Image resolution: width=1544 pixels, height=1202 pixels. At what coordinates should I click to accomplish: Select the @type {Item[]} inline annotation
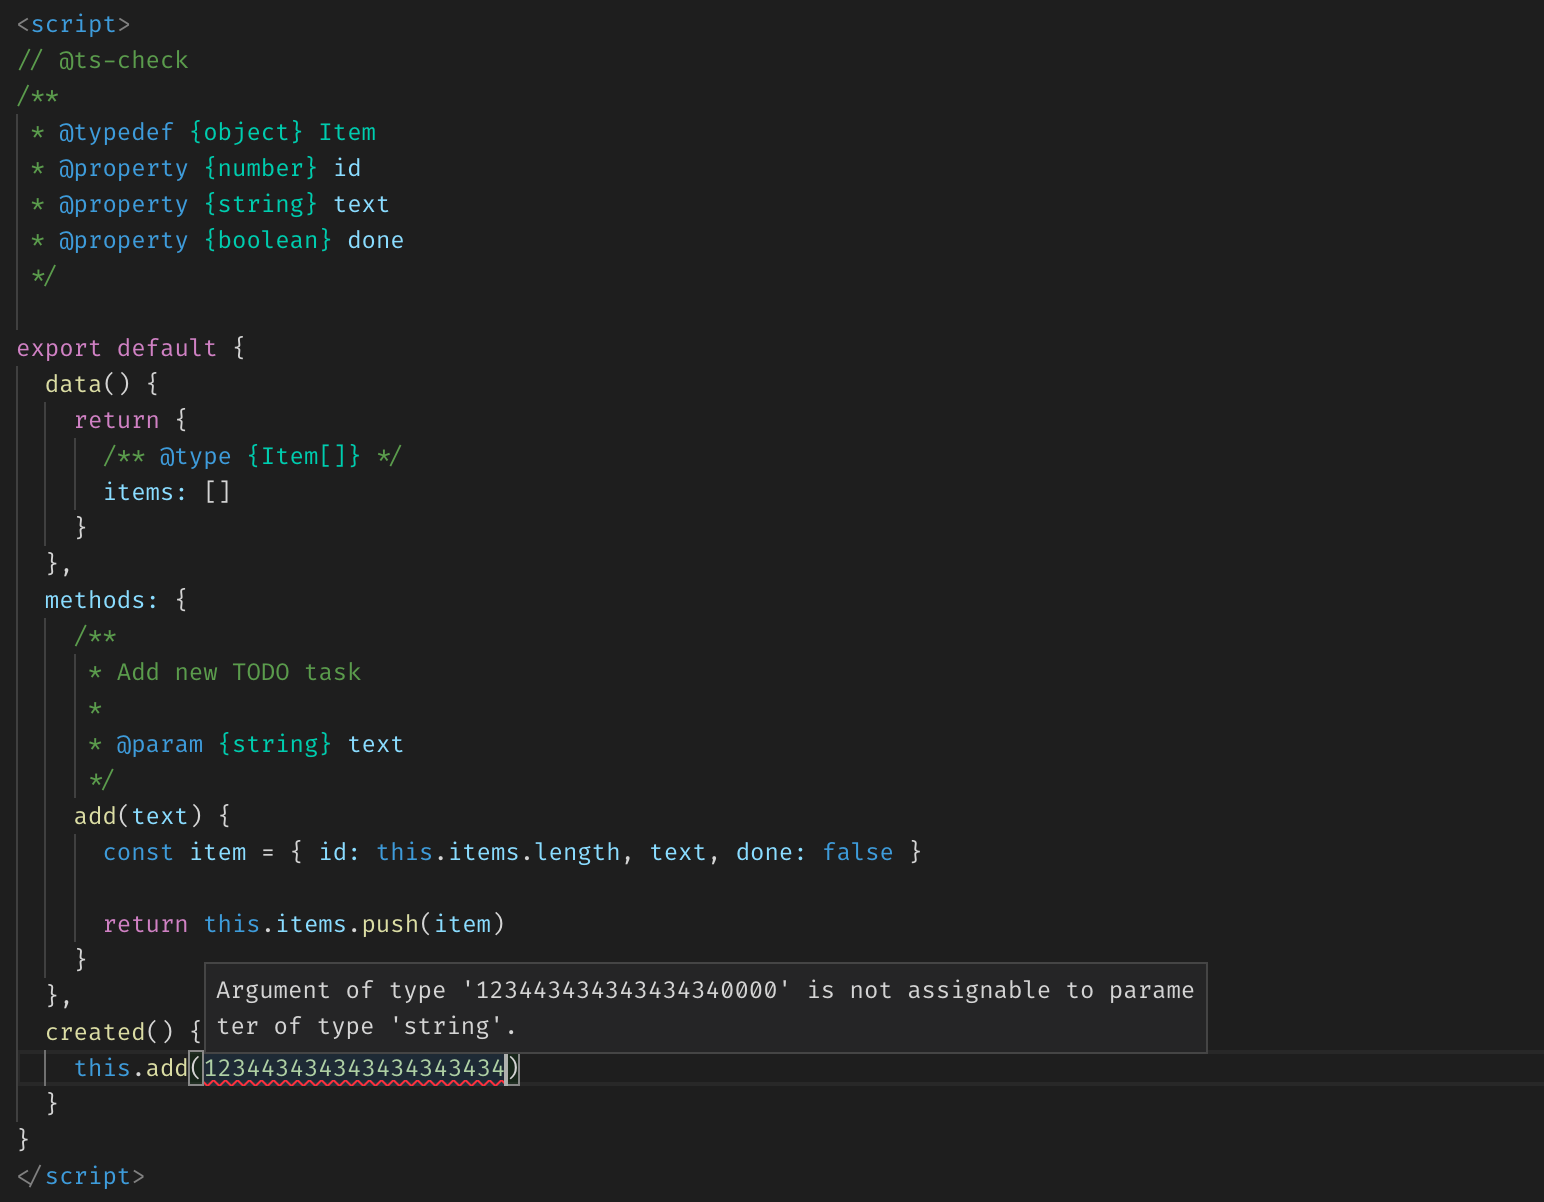[252, 455]
